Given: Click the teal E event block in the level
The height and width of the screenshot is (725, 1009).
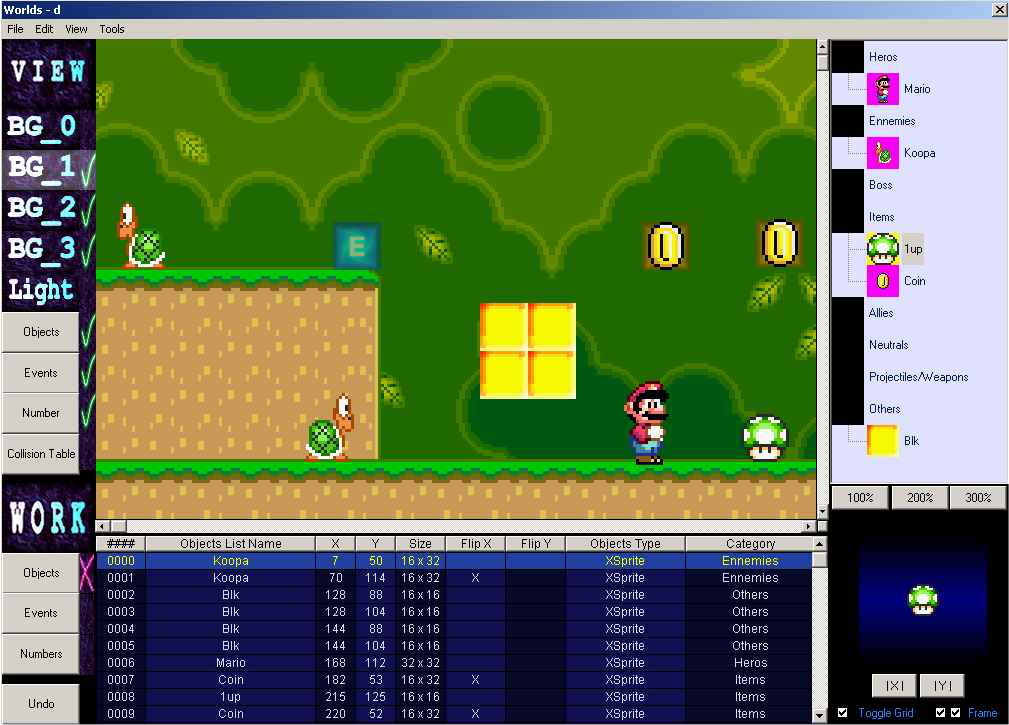Looking at the screenshot, I should pyautogui.click(x=356, y=246).
